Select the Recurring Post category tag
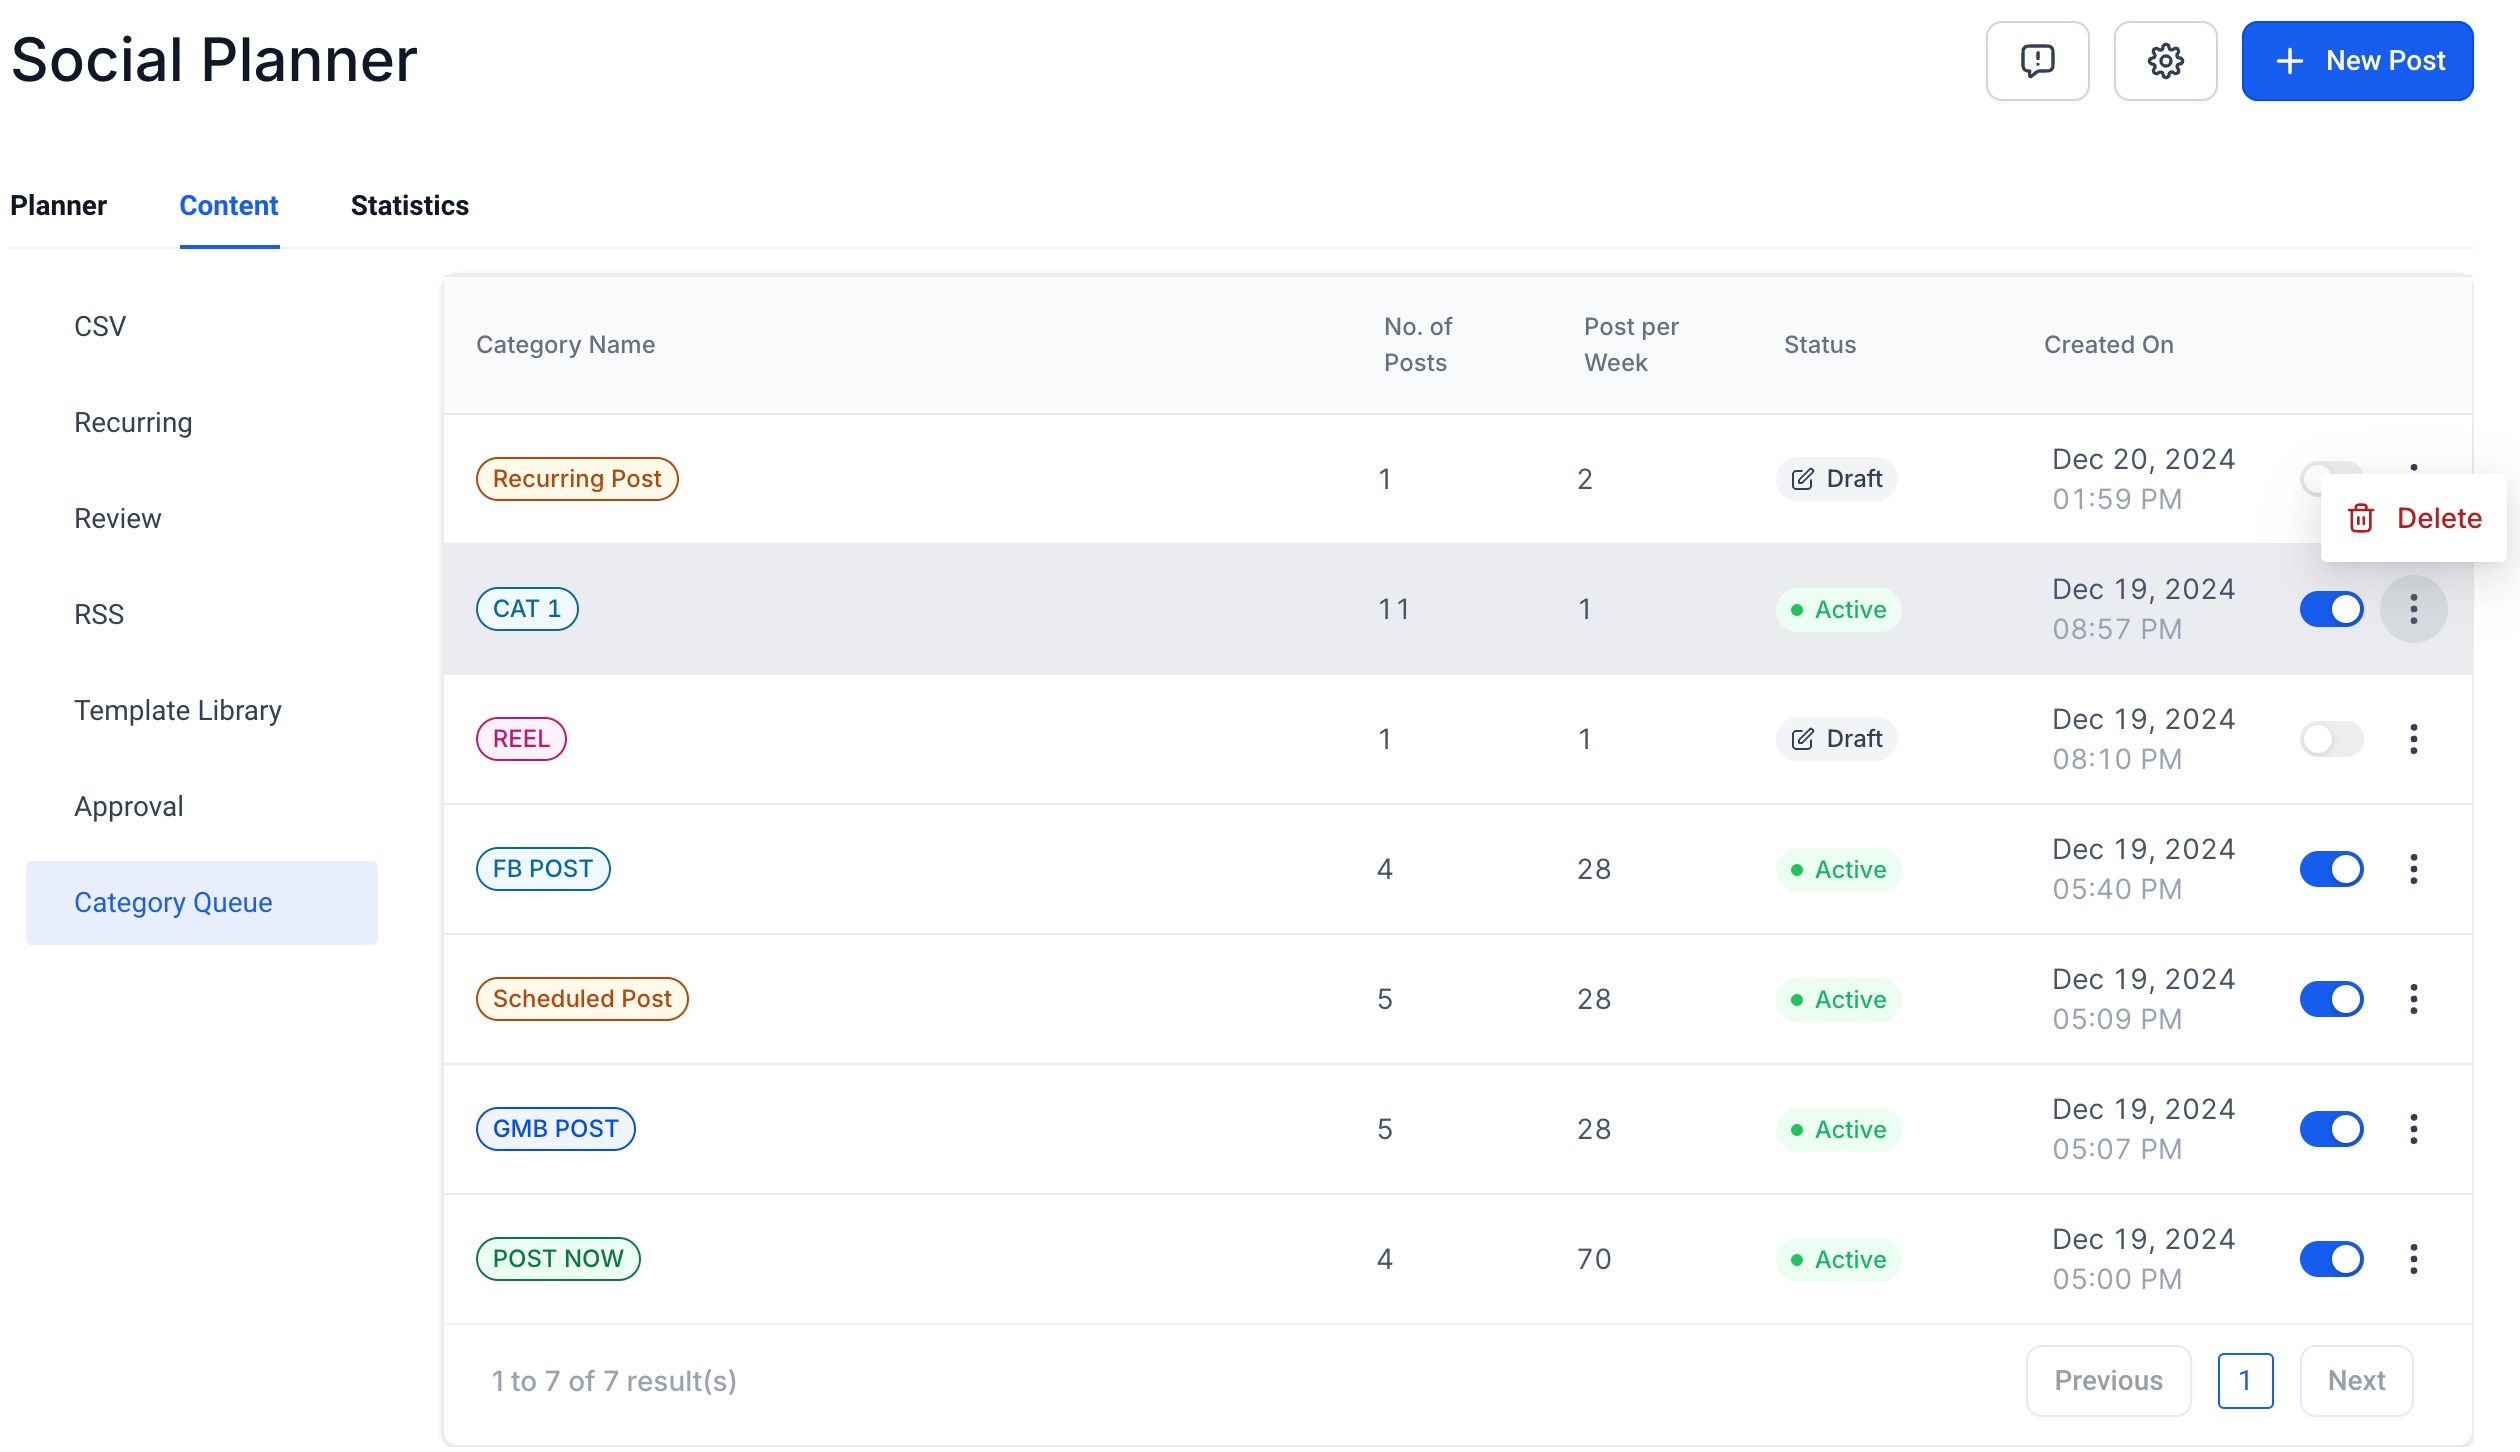2520x1452 pixels. 576,479
